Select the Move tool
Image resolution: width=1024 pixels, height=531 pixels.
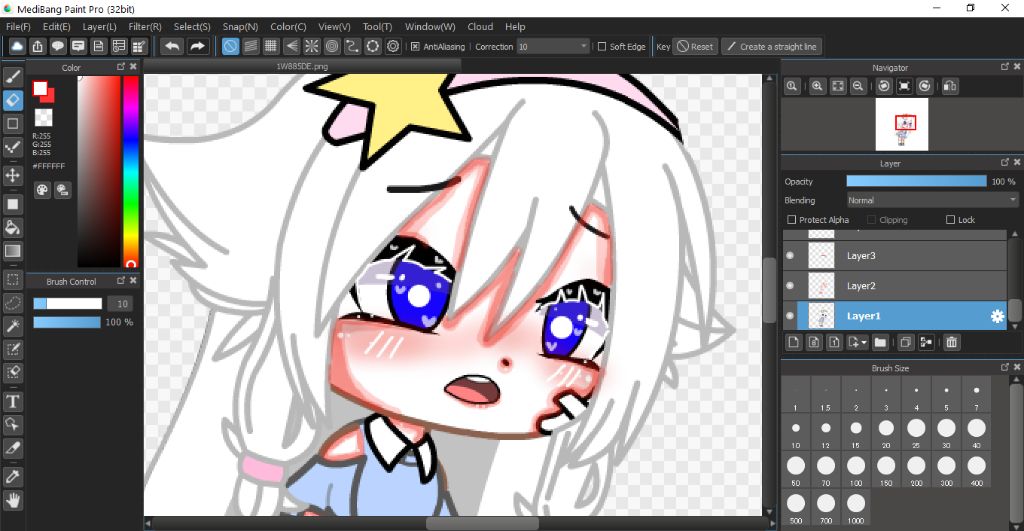(x=12, y=175)
